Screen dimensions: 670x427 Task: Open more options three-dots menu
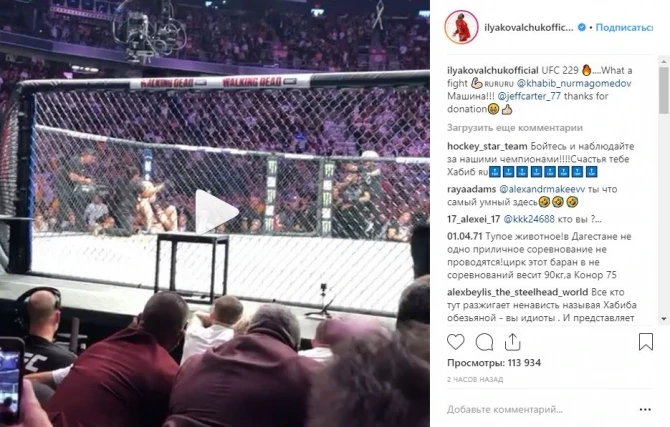pos(645,409)
